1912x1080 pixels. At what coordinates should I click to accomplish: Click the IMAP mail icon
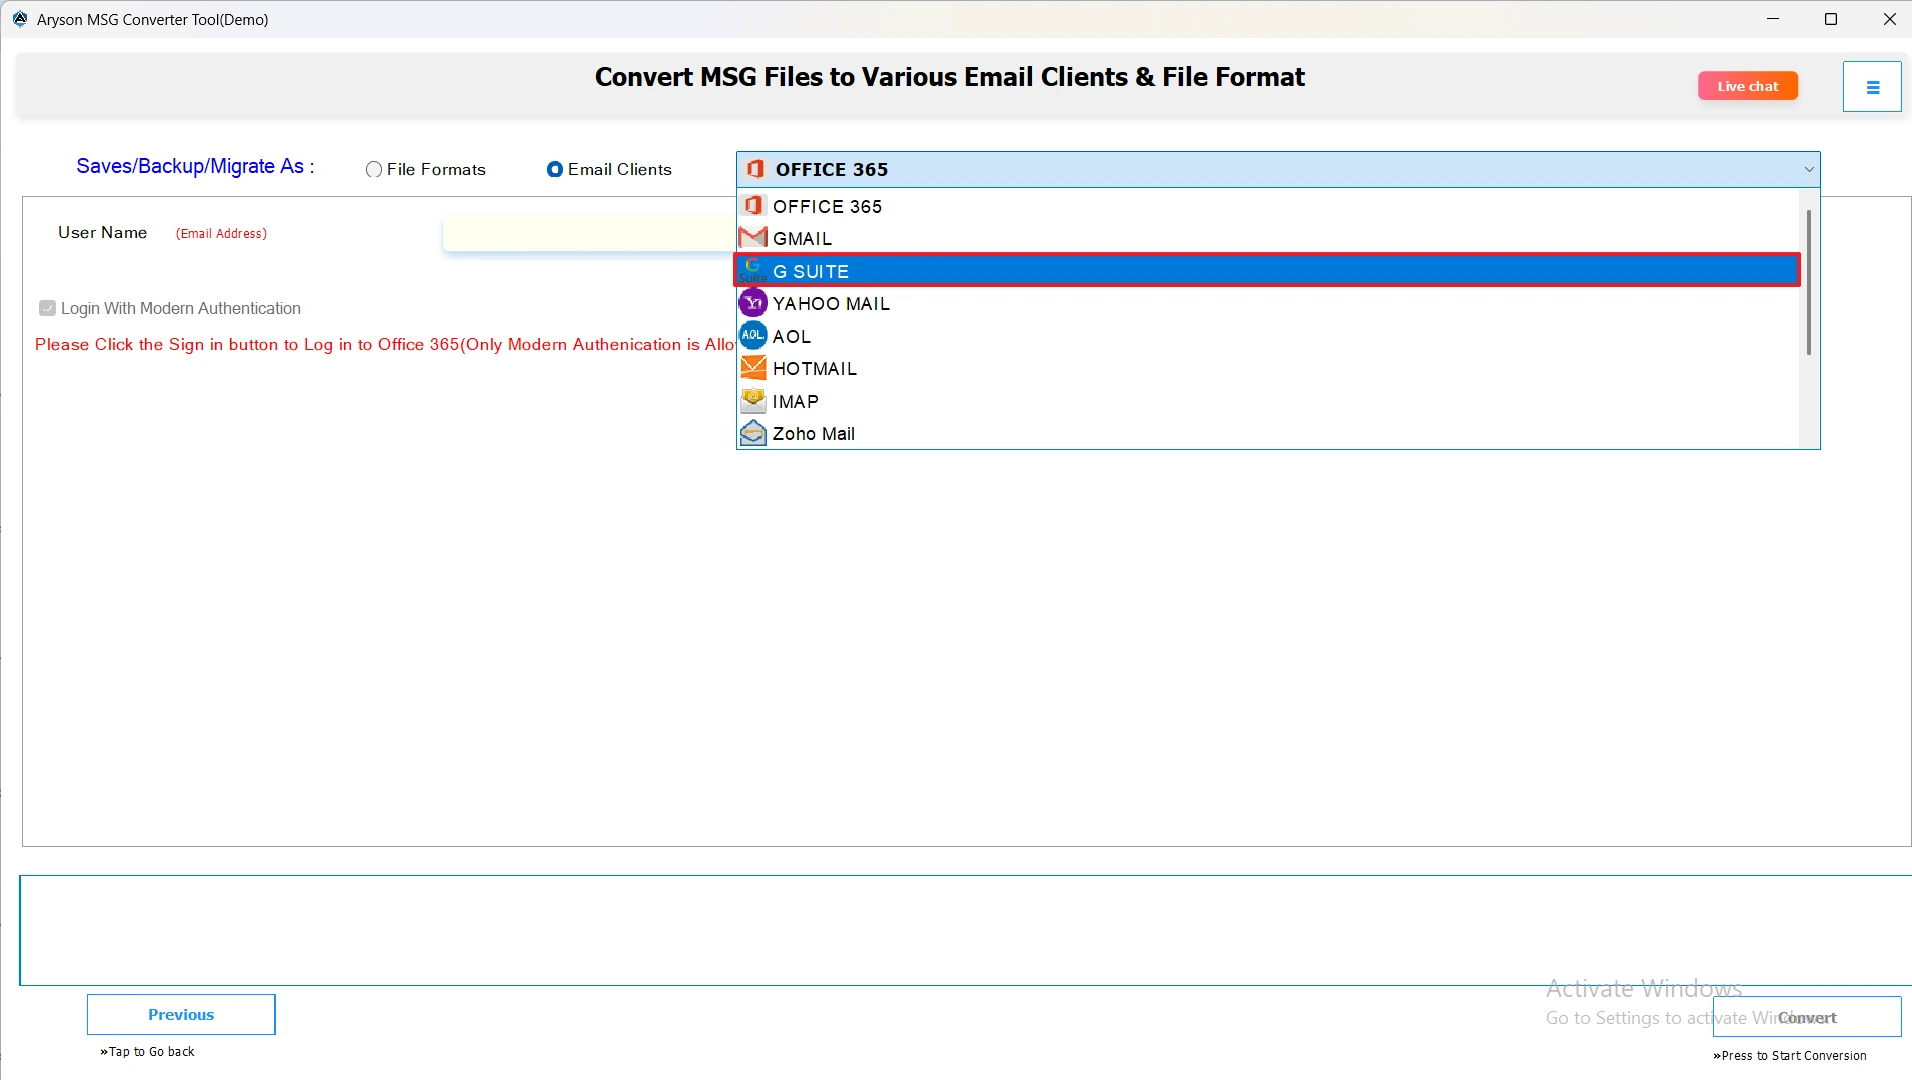point(753,401)
